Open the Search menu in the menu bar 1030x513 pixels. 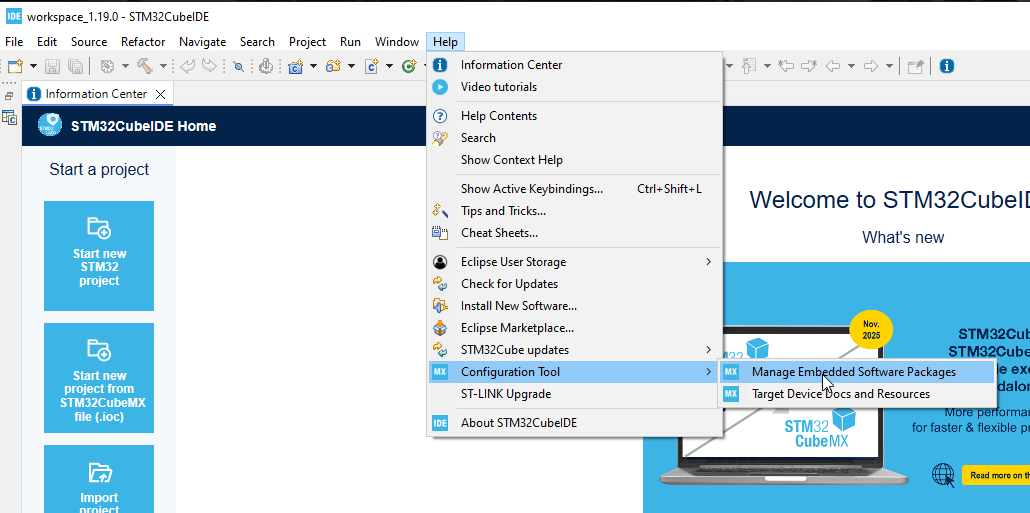[257, 42]
